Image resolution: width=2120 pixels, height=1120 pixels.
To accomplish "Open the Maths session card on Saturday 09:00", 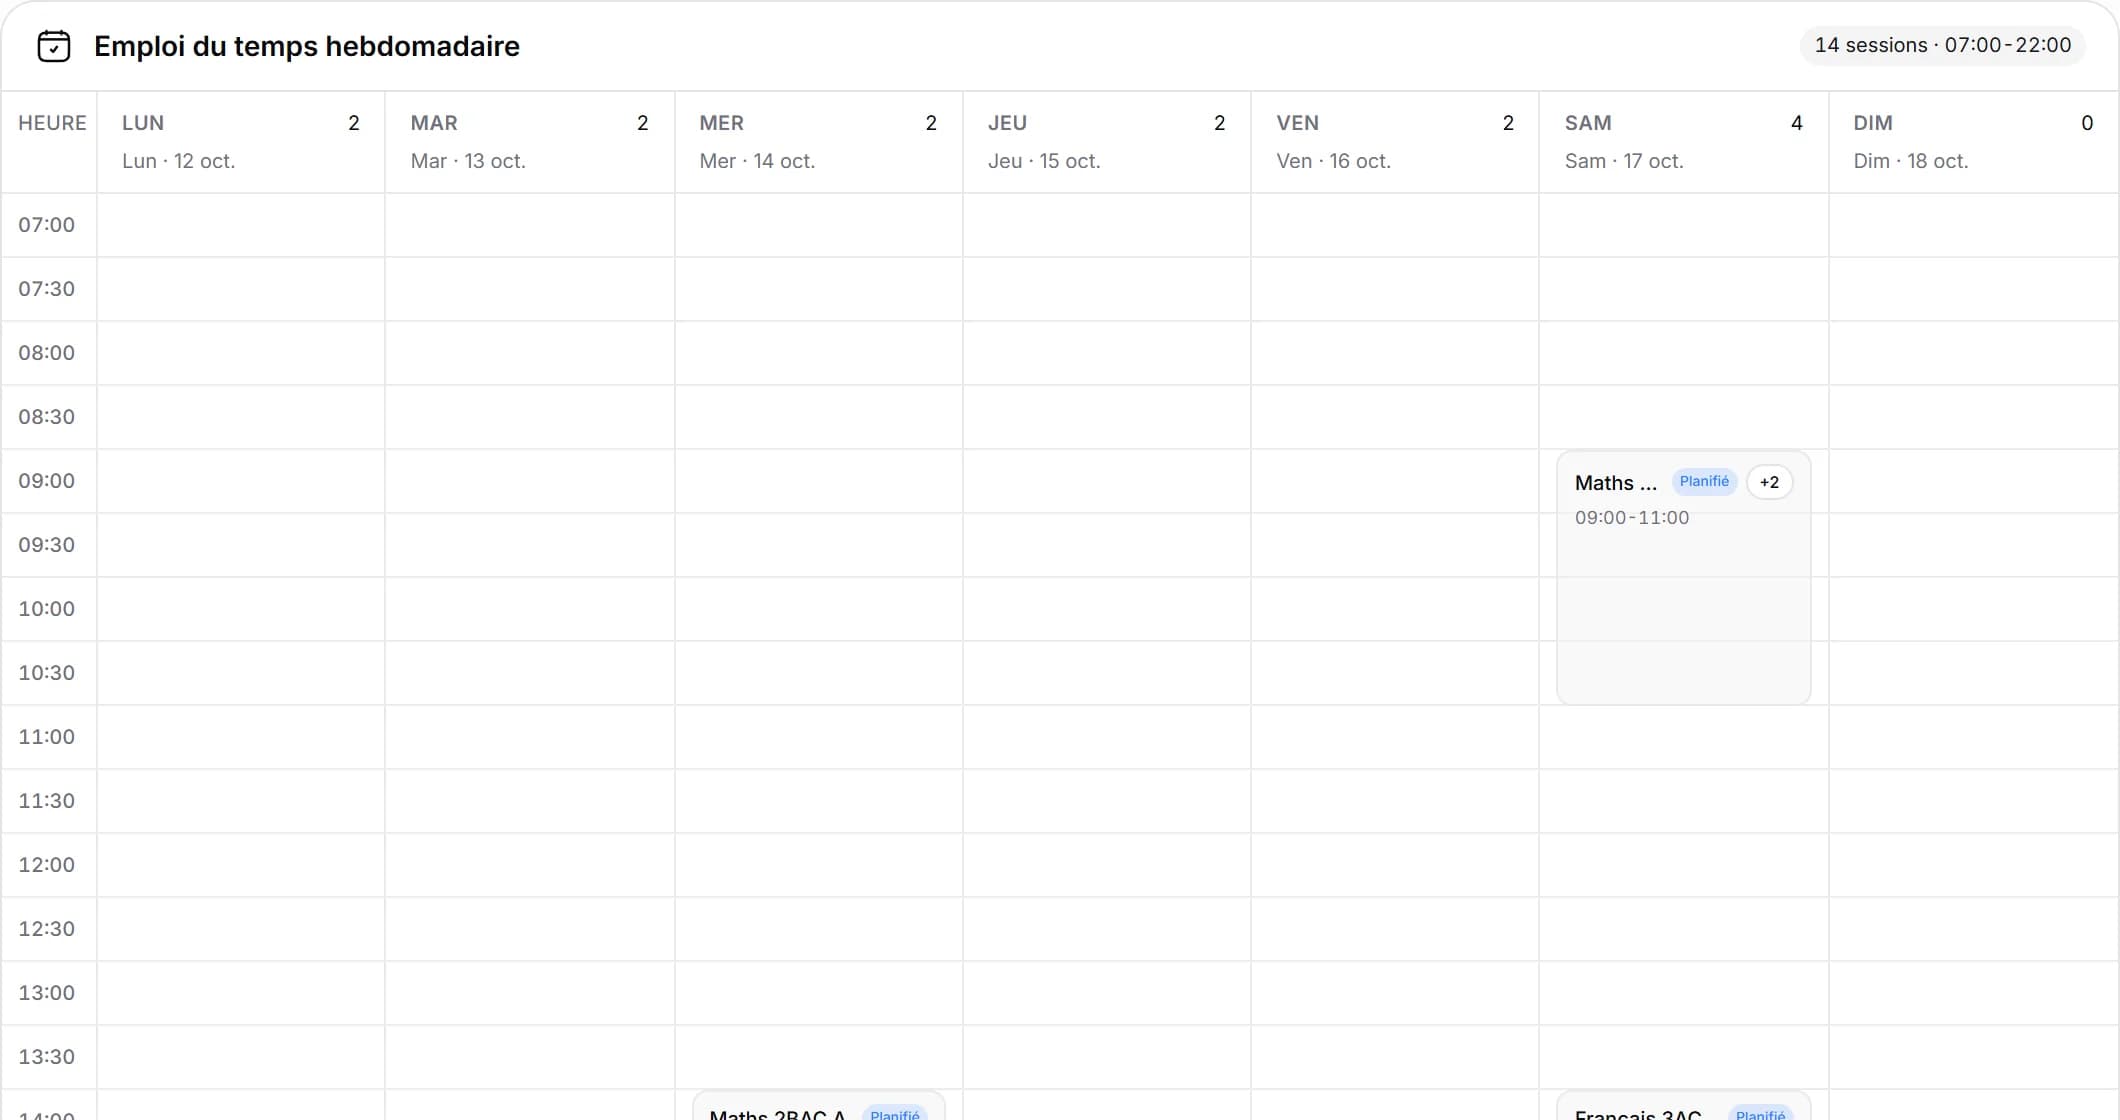I will pyautogui.click(x=1683, y=578).
